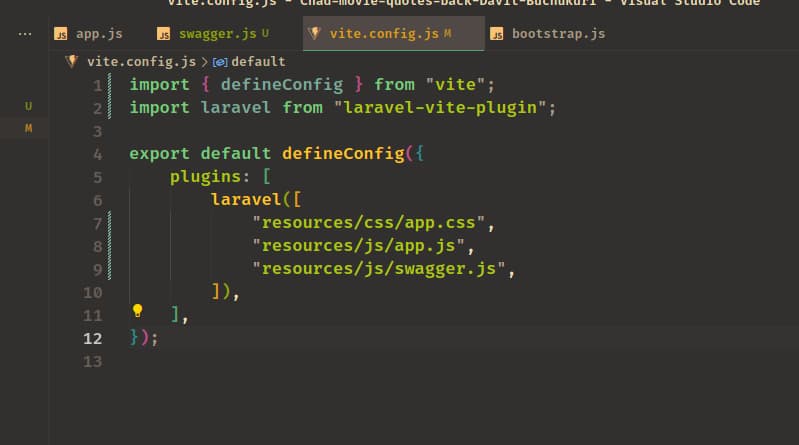The image size is (799, 445).
Task: Click the Vite icon in the breadcrumb
Action: (72, 62)
